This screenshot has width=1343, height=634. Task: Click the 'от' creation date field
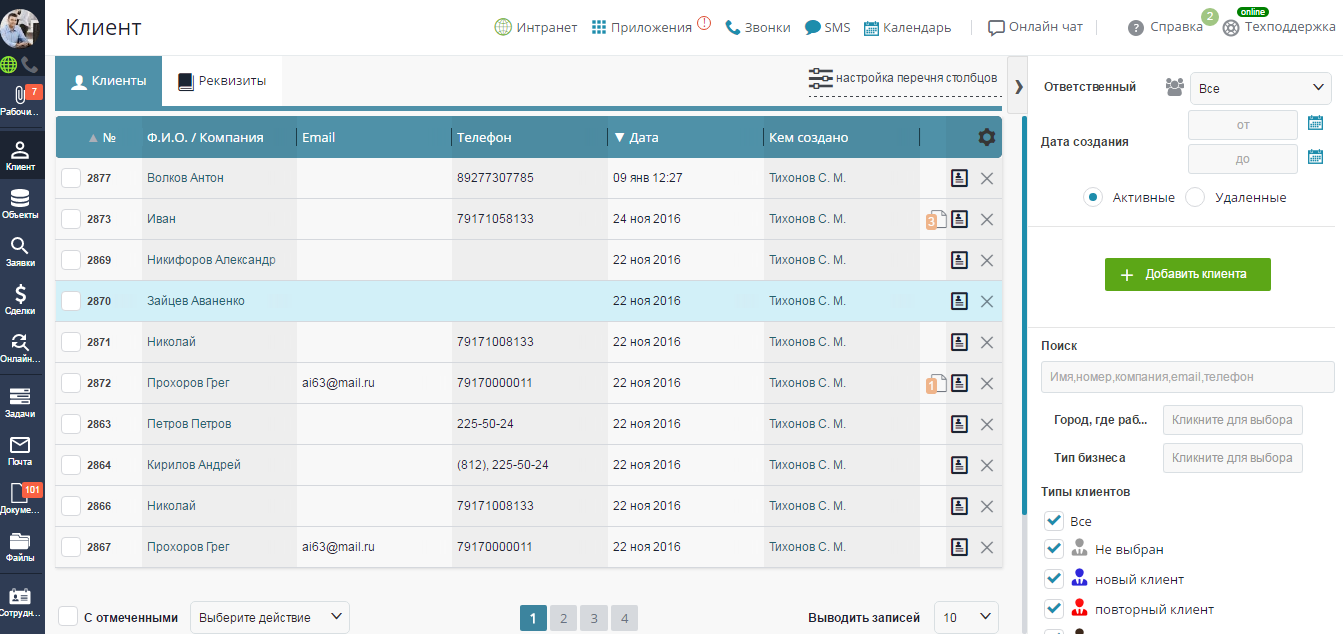pos(1243,125)
